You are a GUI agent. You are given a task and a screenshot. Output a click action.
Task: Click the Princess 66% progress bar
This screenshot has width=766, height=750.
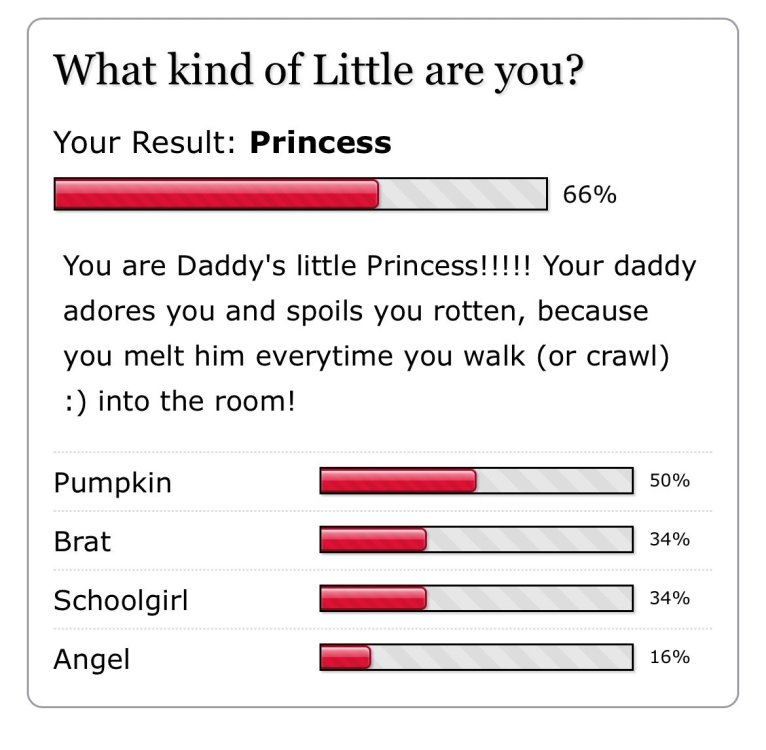pyautogui.click(x=300, y=194)
